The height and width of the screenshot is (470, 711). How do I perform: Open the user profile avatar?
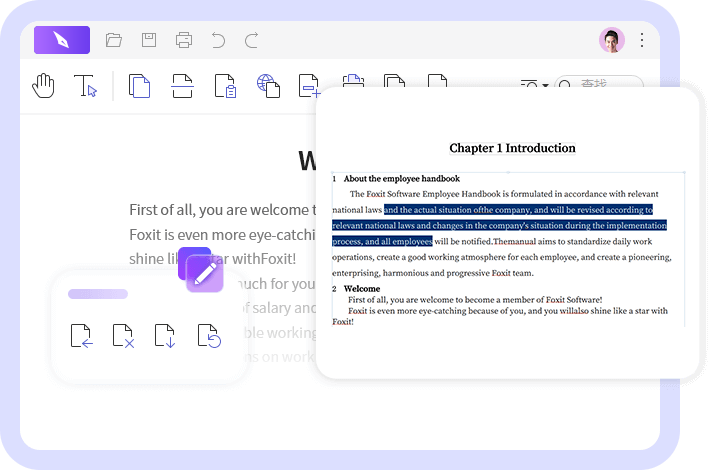click(x=611, y=40)
